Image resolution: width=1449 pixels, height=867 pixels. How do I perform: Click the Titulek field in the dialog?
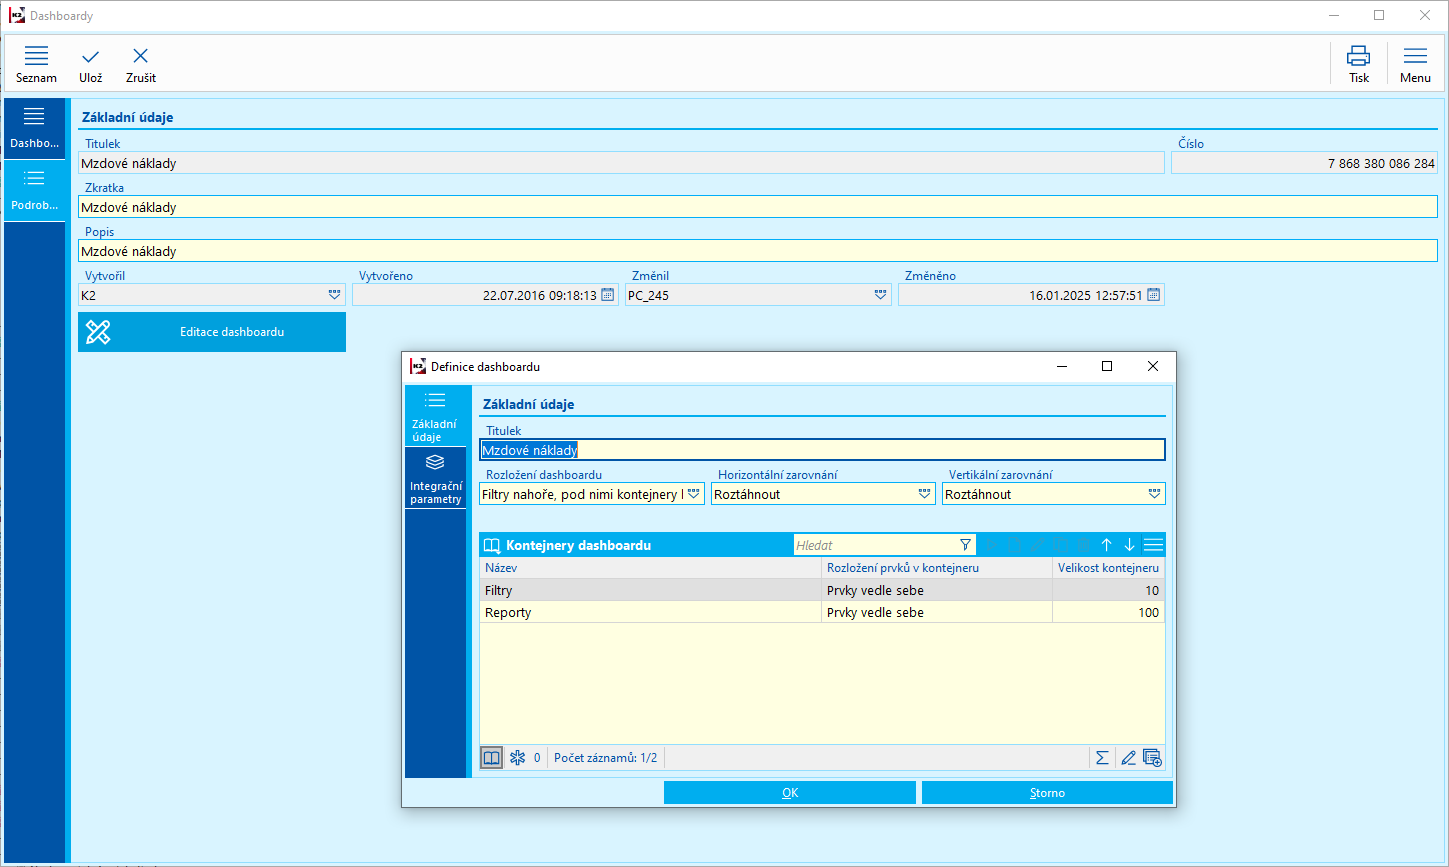[822, 450]
